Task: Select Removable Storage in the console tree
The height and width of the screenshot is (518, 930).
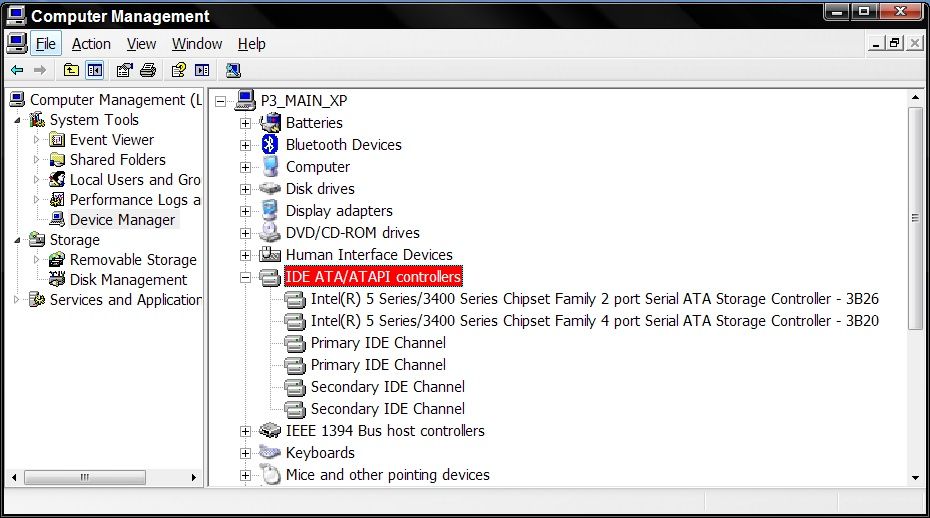Action: pyautogui.click(x=133, y=260)
